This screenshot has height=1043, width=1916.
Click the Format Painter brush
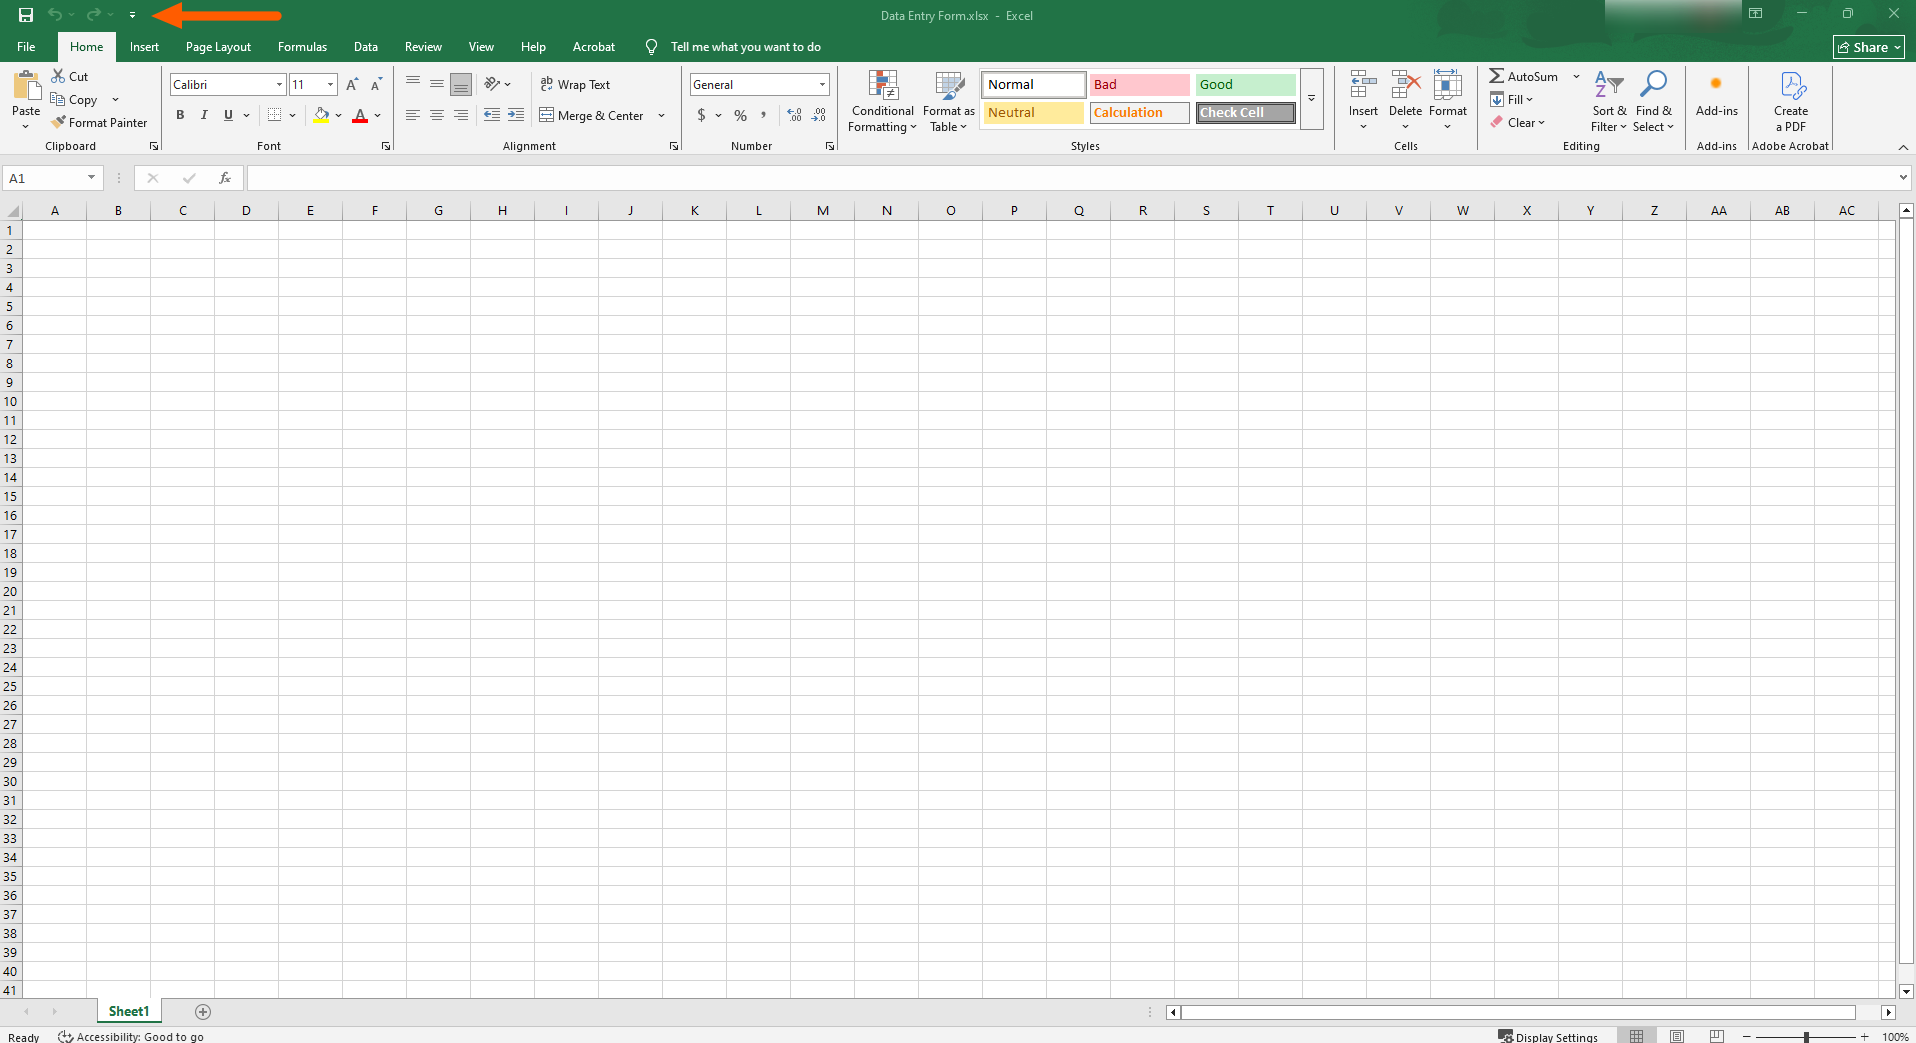coord(59,122)
